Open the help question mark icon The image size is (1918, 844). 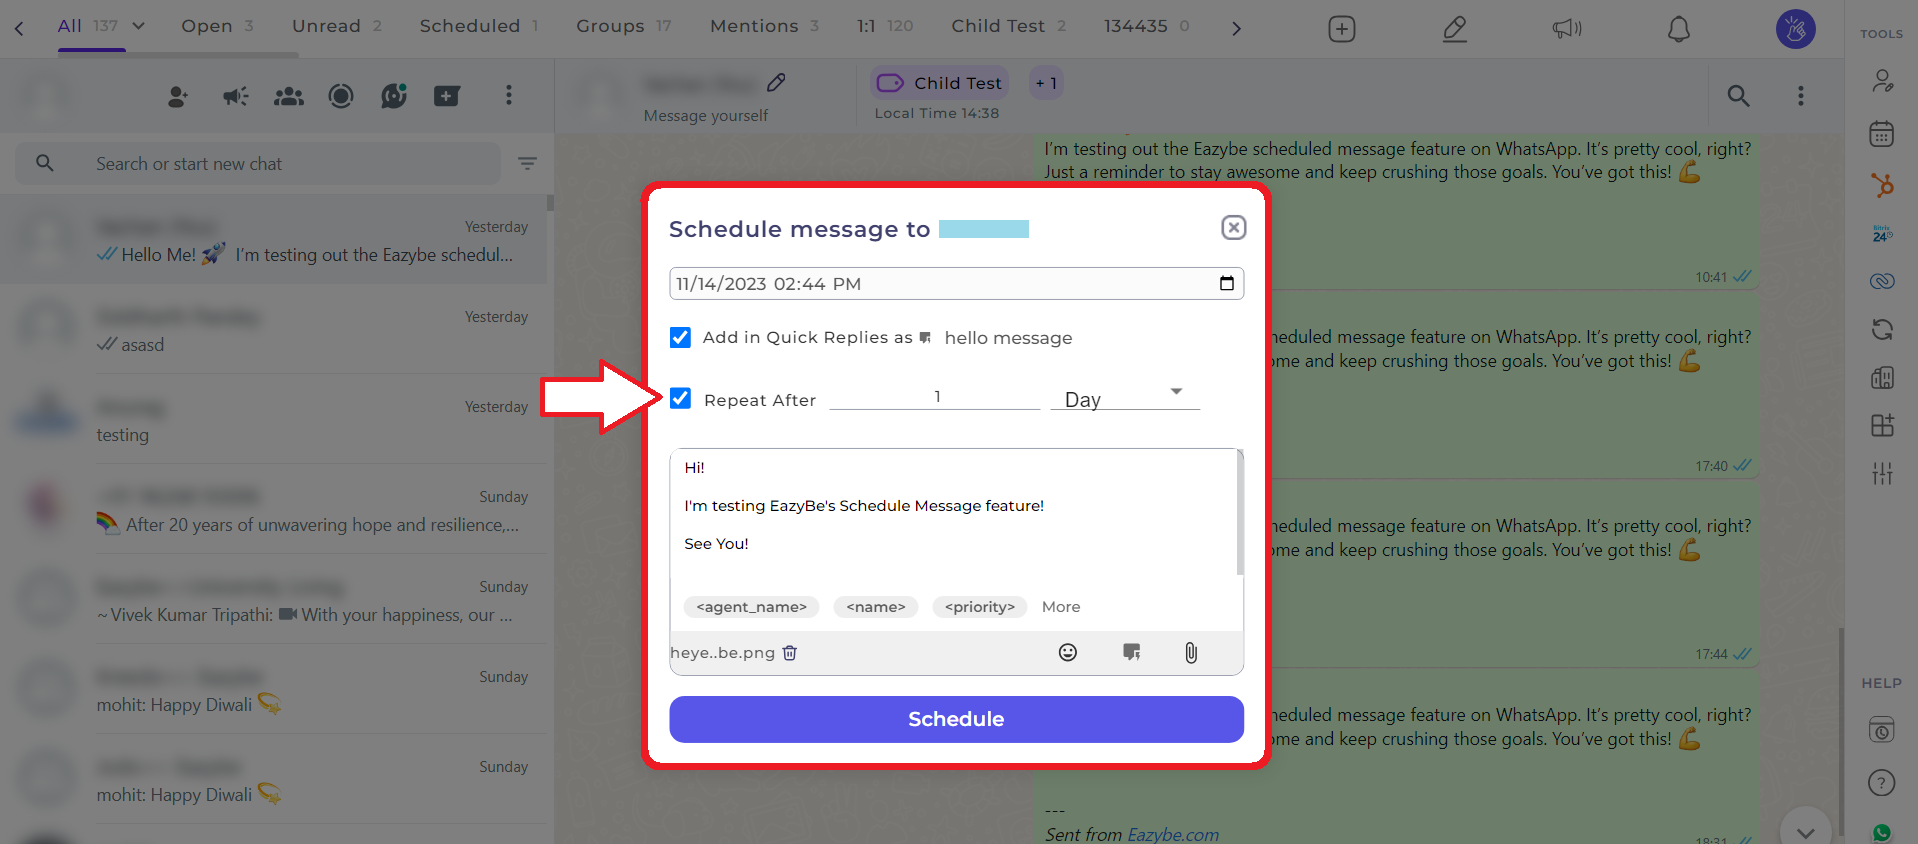pyautogui.click(x=1882, y=782)
